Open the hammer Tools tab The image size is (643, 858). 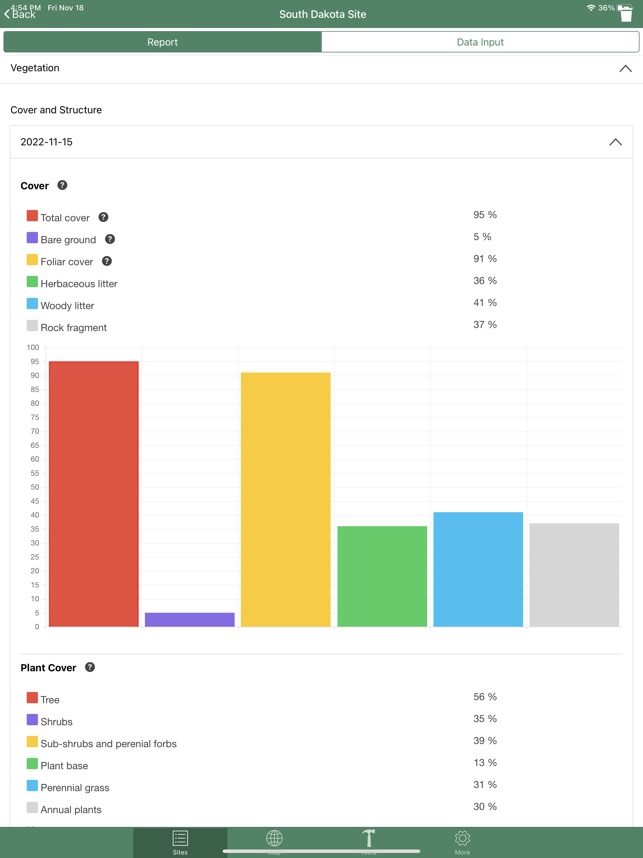tap(368, 841)
